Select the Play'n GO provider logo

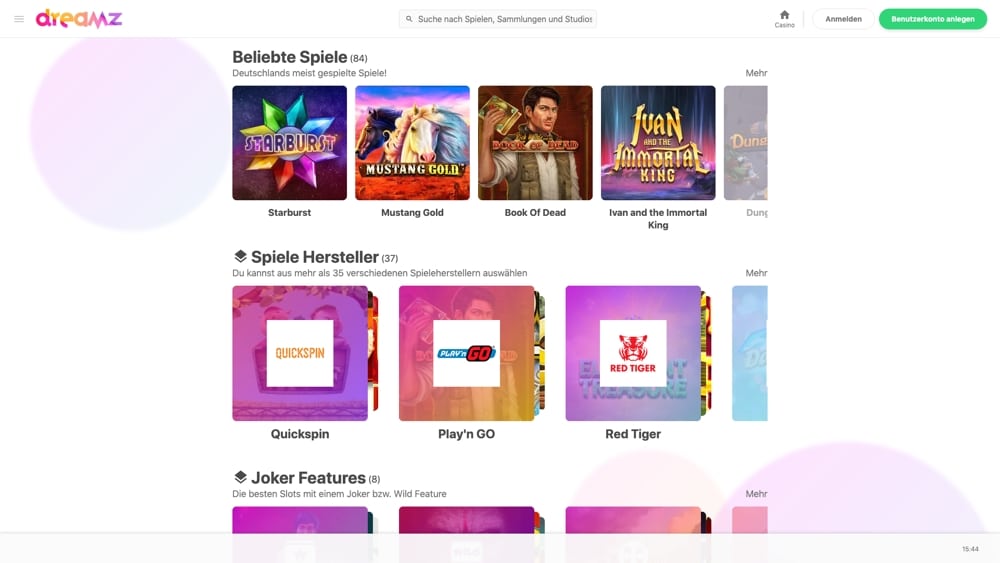(466, 353)
